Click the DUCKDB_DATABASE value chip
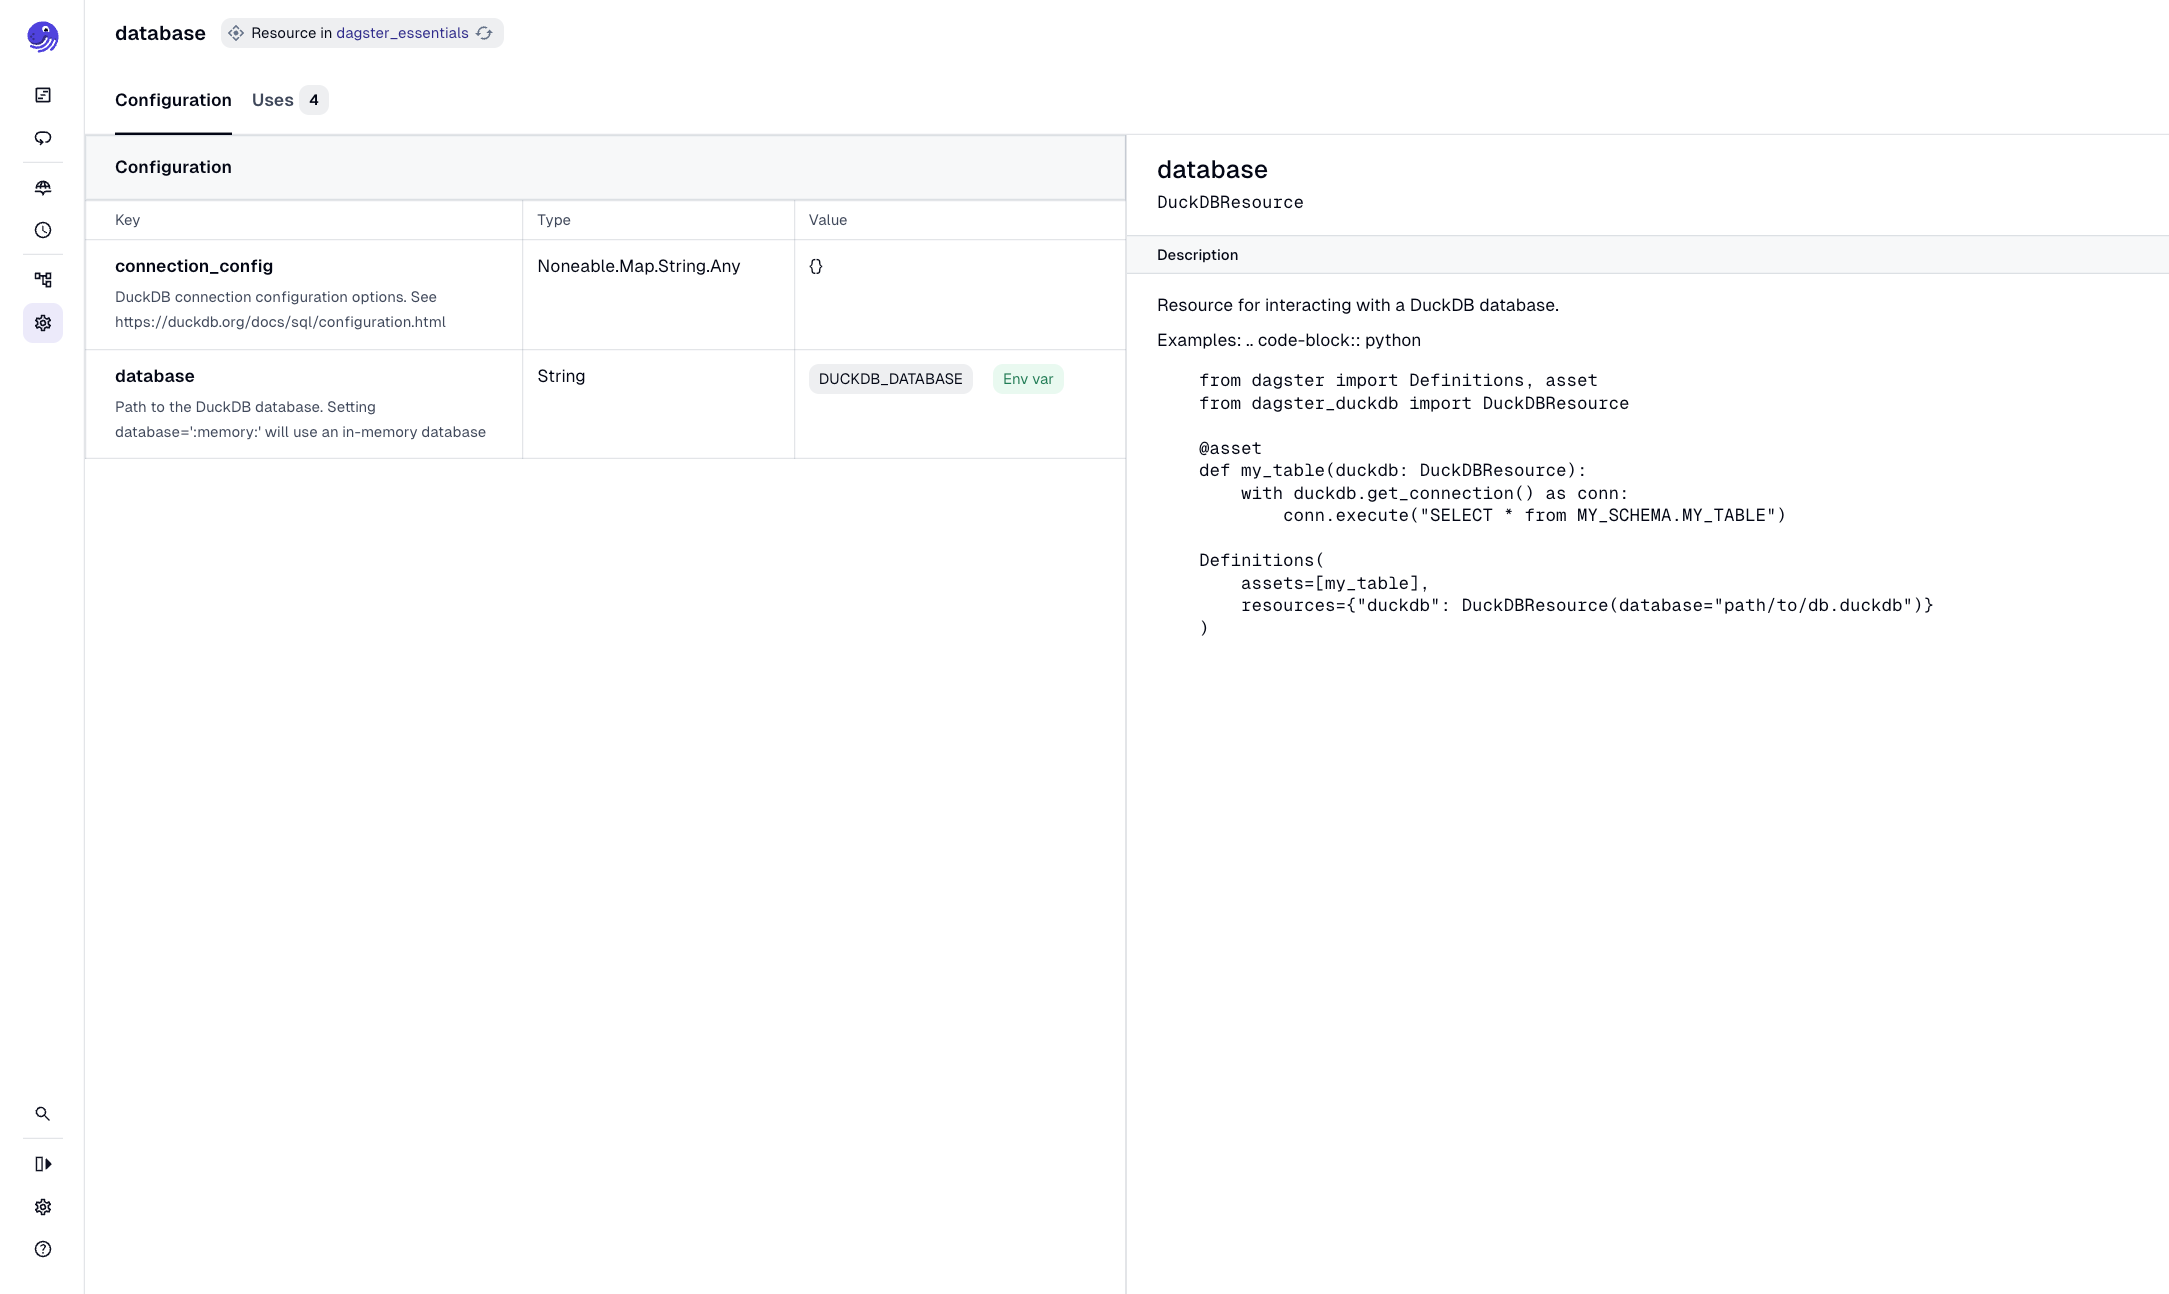This screenshot has height=1294, width=2169. click(889, 379)
